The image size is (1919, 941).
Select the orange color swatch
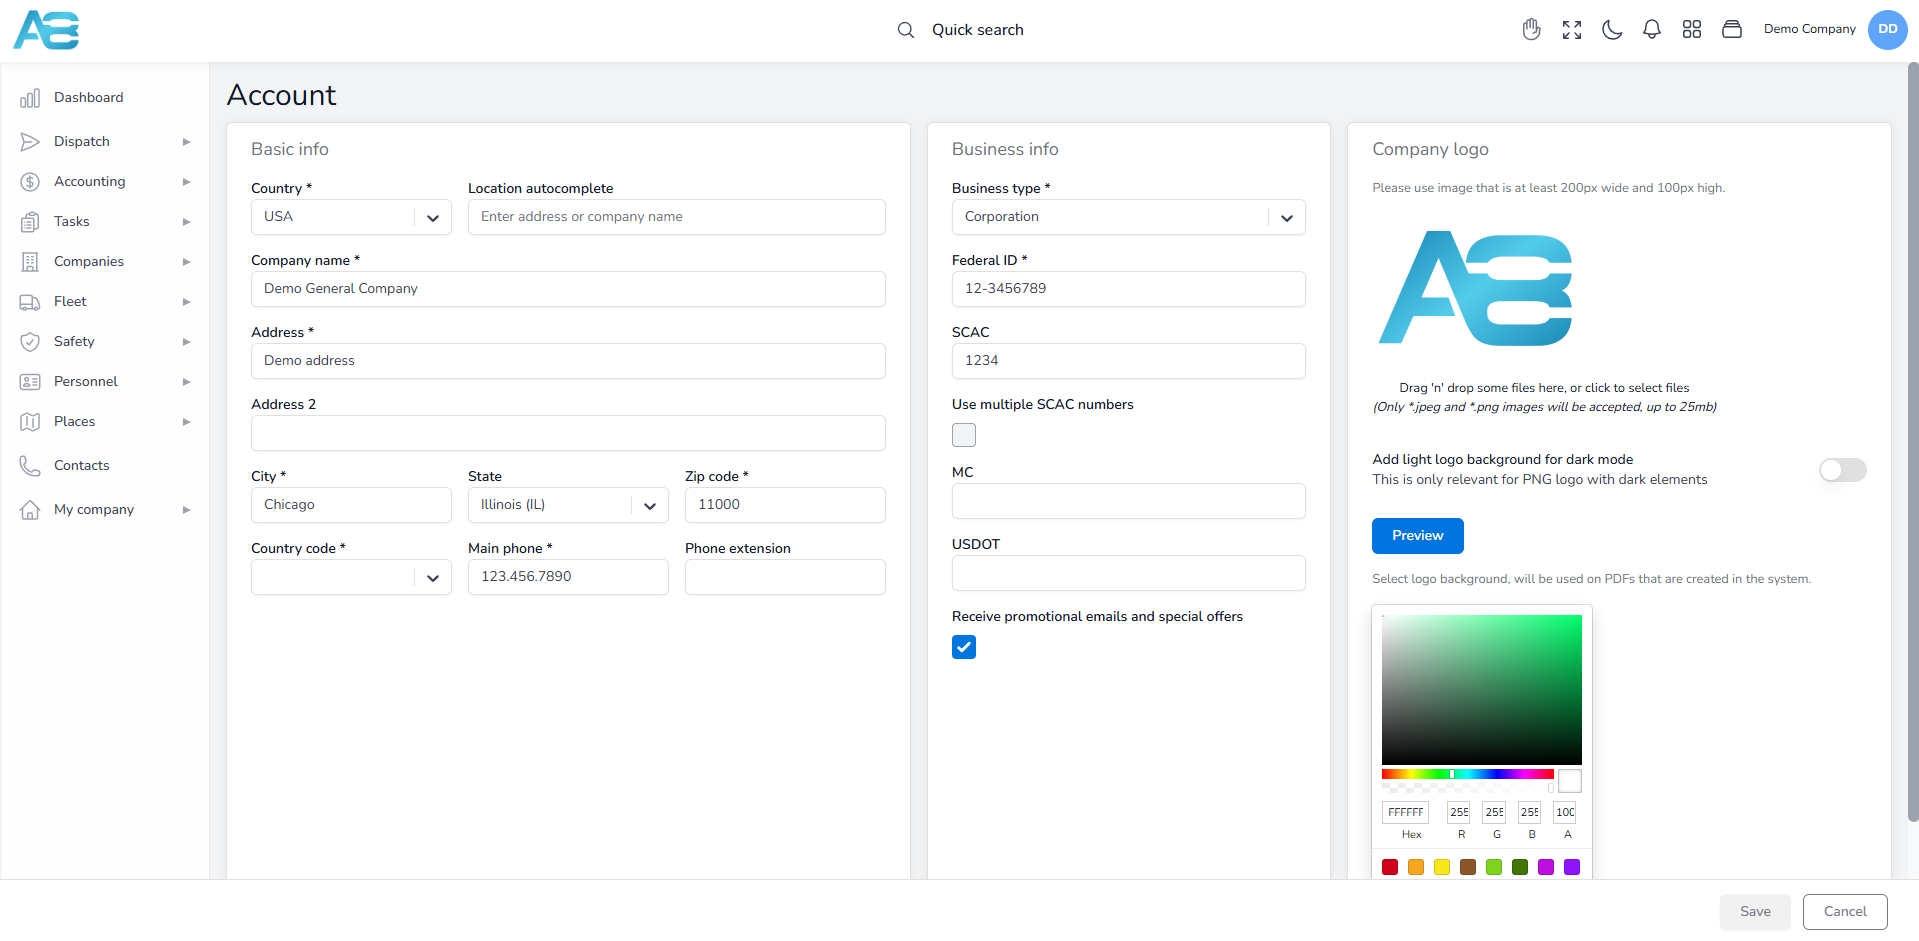click(x=1416, y=867)
